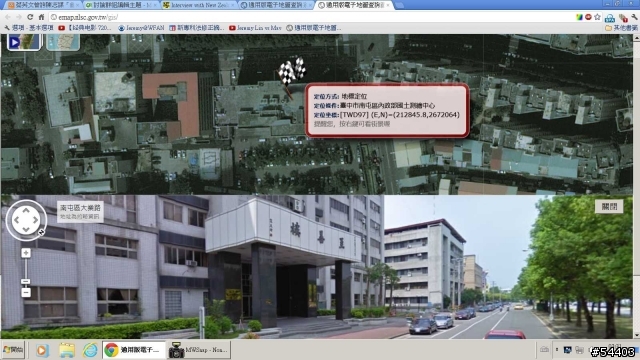The width and height of the screenshot is (640, 360).
Task: Bookmark this page with the star icon
Action: 598,17
